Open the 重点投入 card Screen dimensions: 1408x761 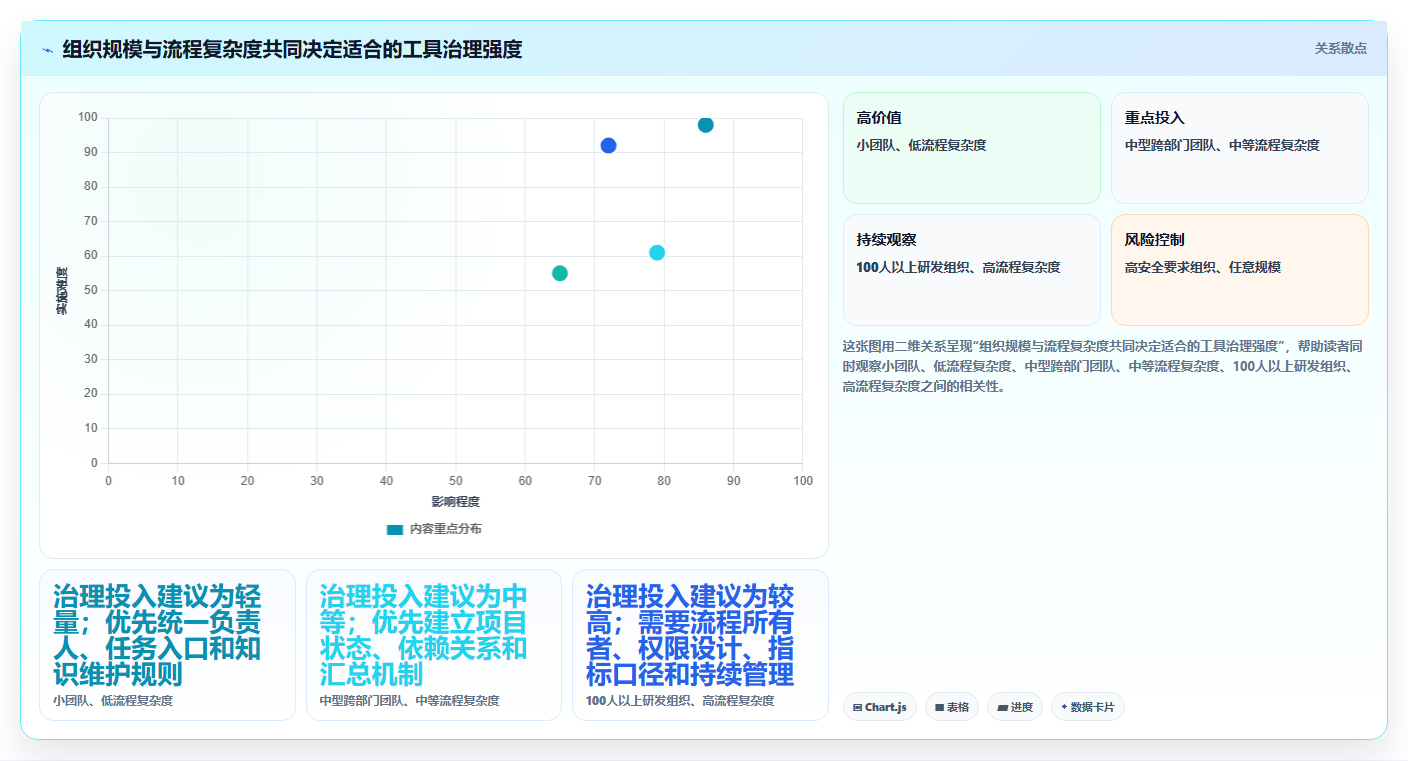[1240, 148]
